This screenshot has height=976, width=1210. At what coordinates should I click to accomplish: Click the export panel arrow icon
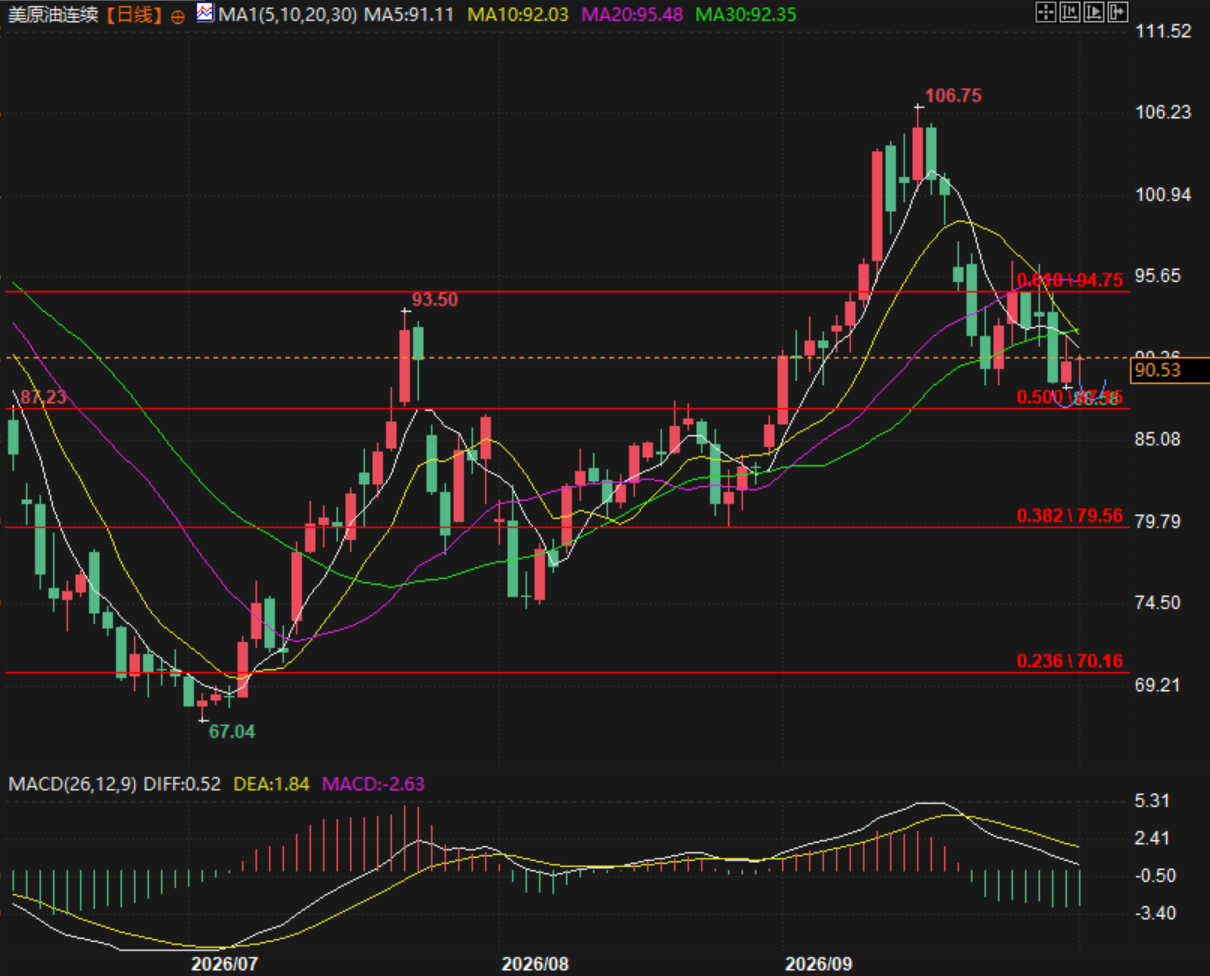pos(1118,13)
